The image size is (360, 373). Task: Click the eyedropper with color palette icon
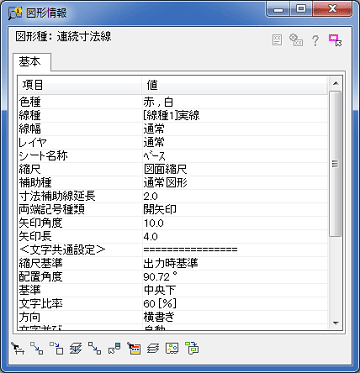134,348
